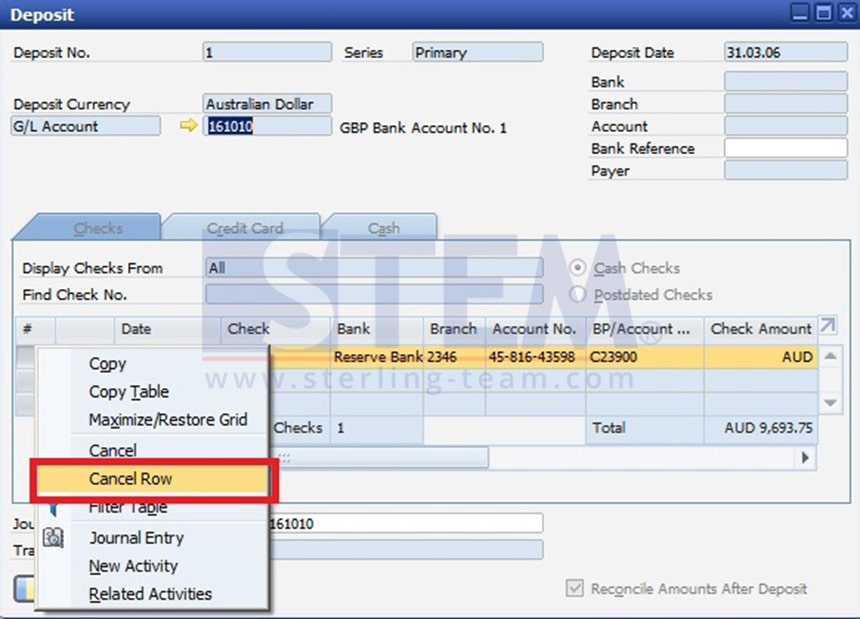Switch to the Credit Card tab
Screen dimensions: 860x619
pyautogui.click(x=245, y=228)
